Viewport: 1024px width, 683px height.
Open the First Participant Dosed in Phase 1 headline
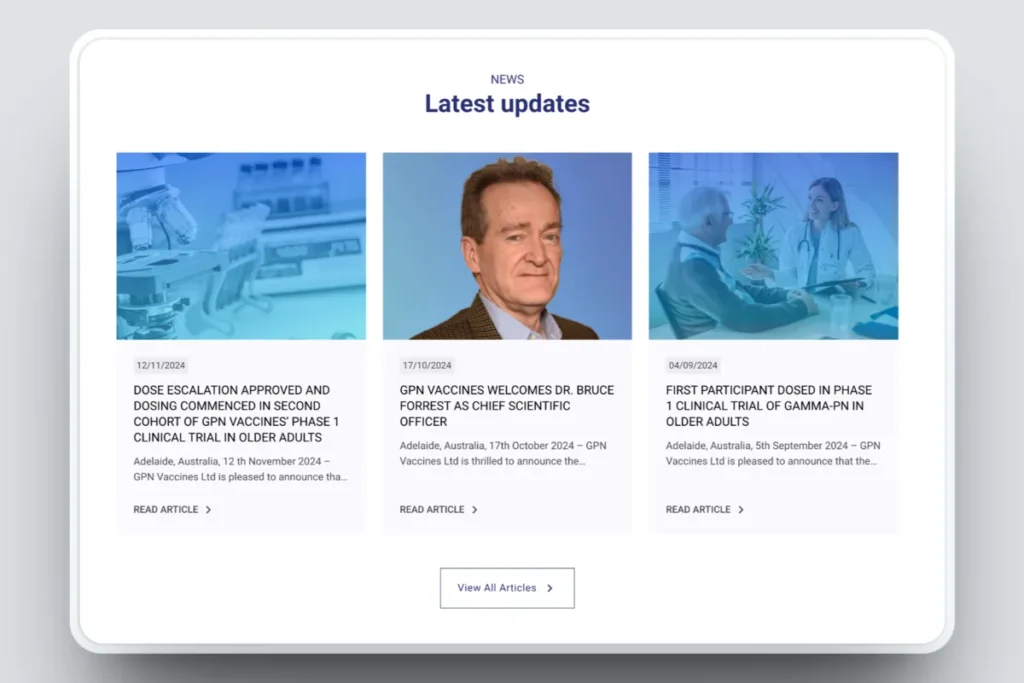coord(769,406)
